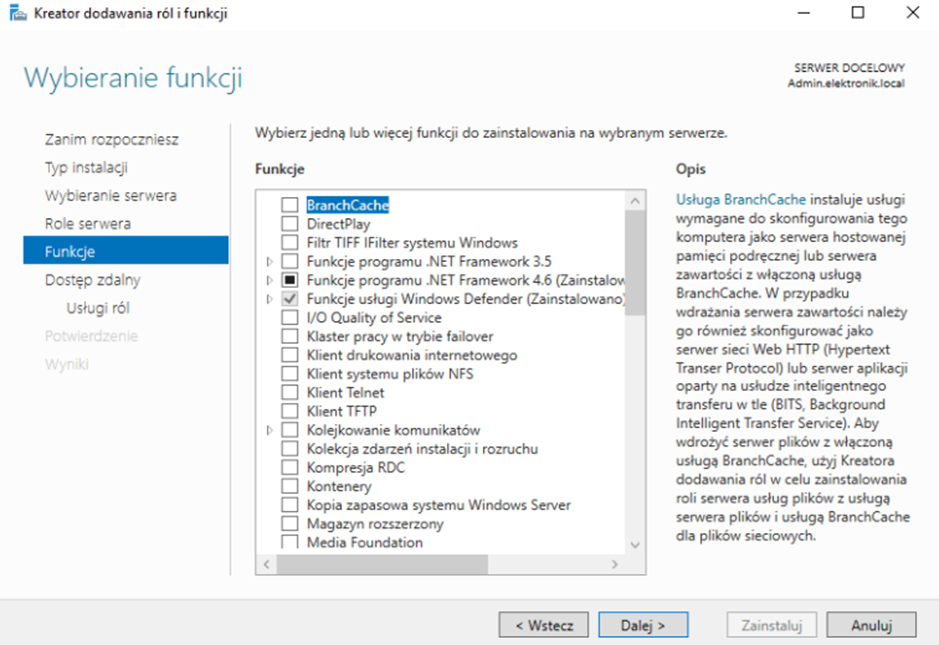939x645 pixels.
Task: Select Typ instalacji in the sidebar
Action: 86,168
